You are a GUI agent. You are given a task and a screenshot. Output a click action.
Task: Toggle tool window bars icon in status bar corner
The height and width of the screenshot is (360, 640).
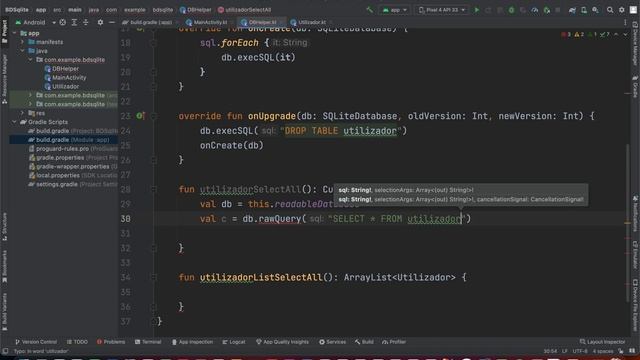coord(5,351)
